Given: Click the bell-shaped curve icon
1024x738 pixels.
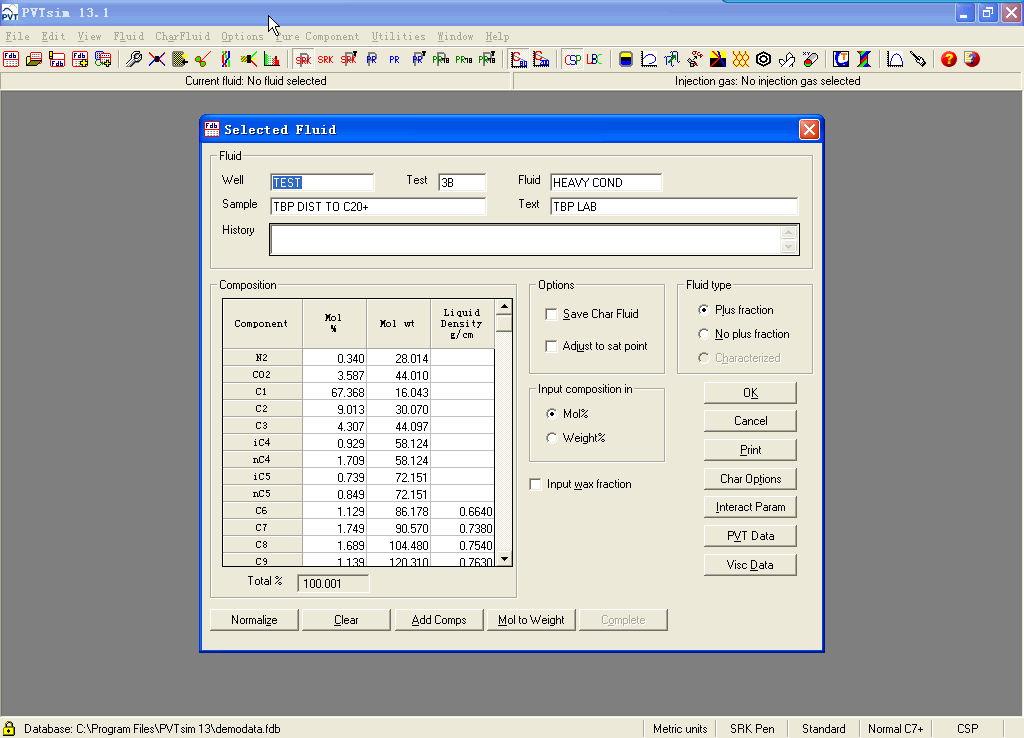Looking at the screenshot, I should (x=895, y=59).
